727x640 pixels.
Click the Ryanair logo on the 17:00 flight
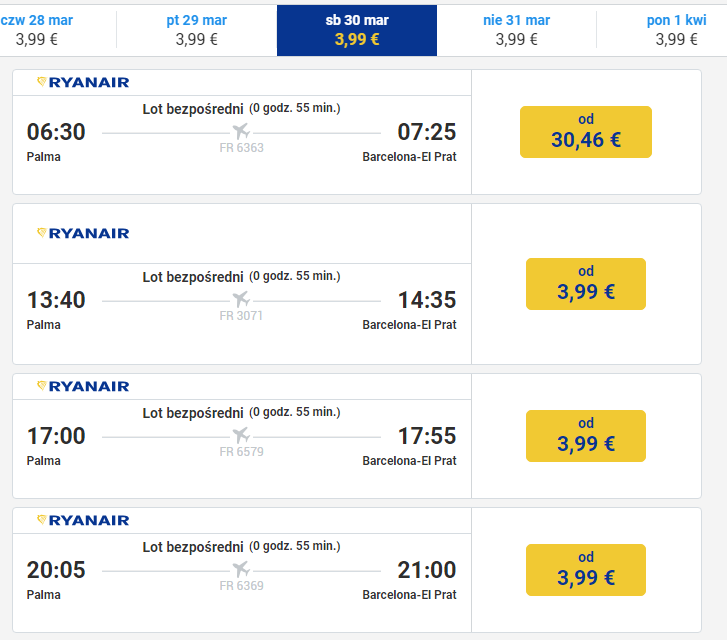[x=83, y=386]
